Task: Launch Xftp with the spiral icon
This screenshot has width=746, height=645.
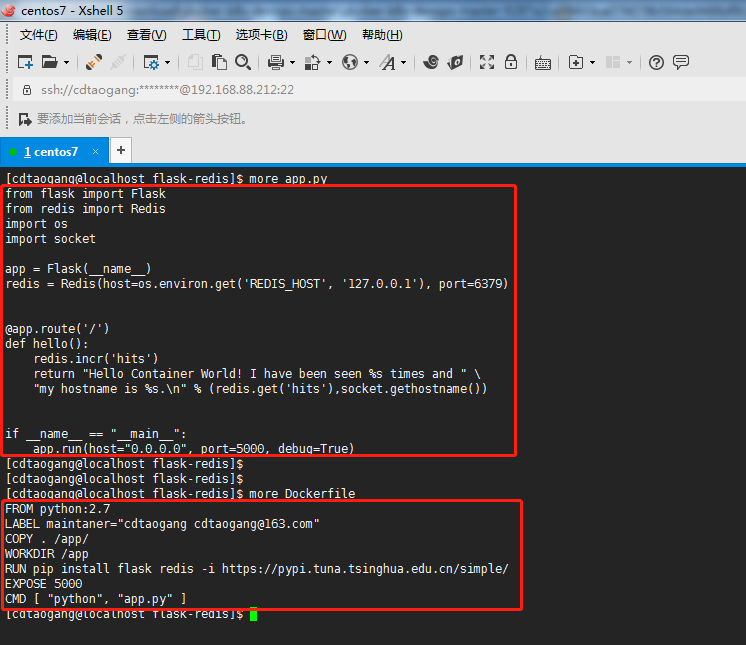Action: [431, 62]
